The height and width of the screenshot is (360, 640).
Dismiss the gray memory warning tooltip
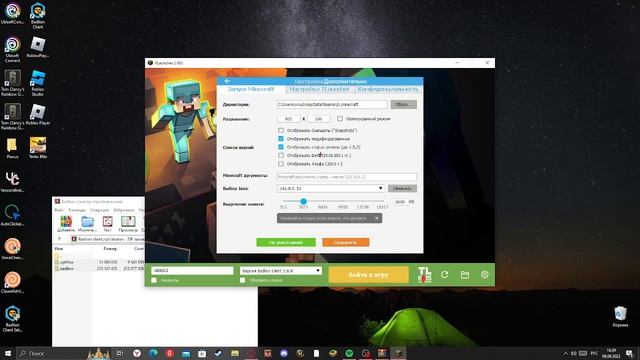click(x=377, y=218)
